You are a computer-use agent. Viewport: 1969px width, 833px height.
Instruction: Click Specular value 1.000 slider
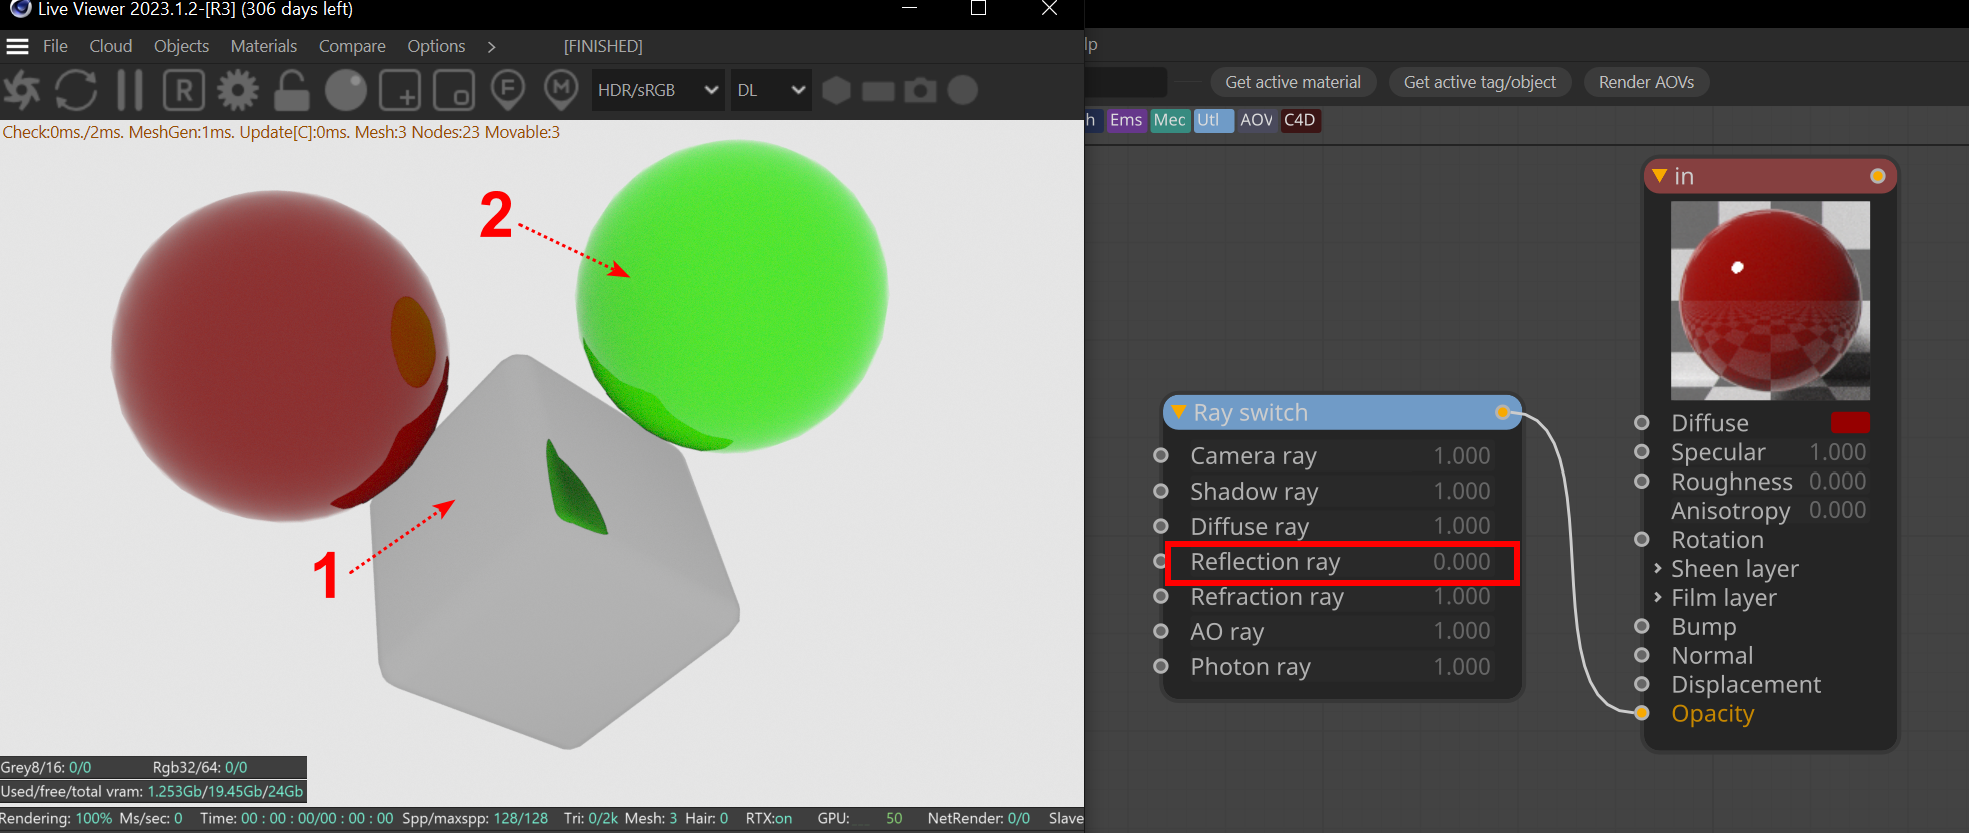(1837, 452)
